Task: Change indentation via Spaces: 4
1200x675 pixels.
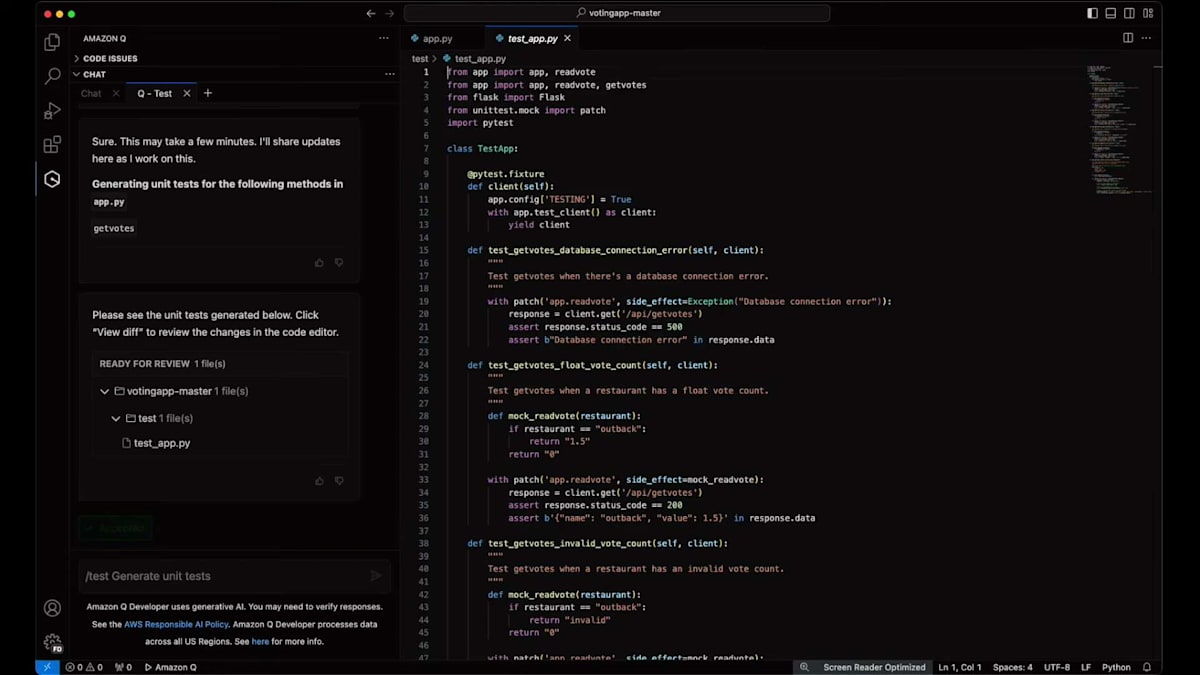Action: pos(1013,667)
